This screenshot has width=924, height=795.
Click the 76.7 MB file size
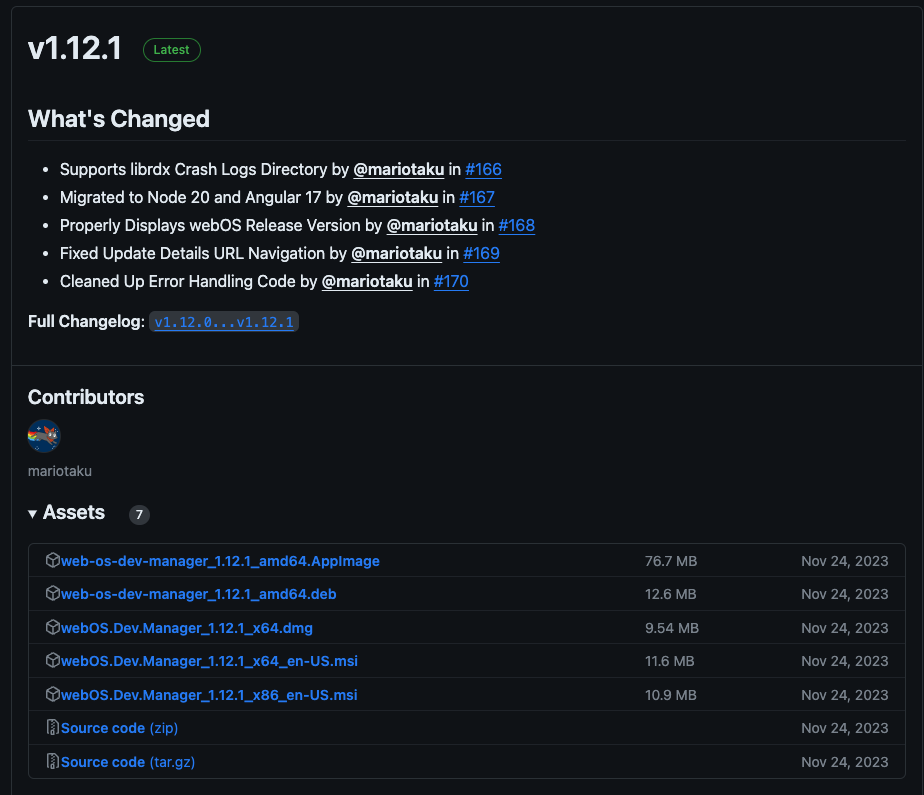671,561
